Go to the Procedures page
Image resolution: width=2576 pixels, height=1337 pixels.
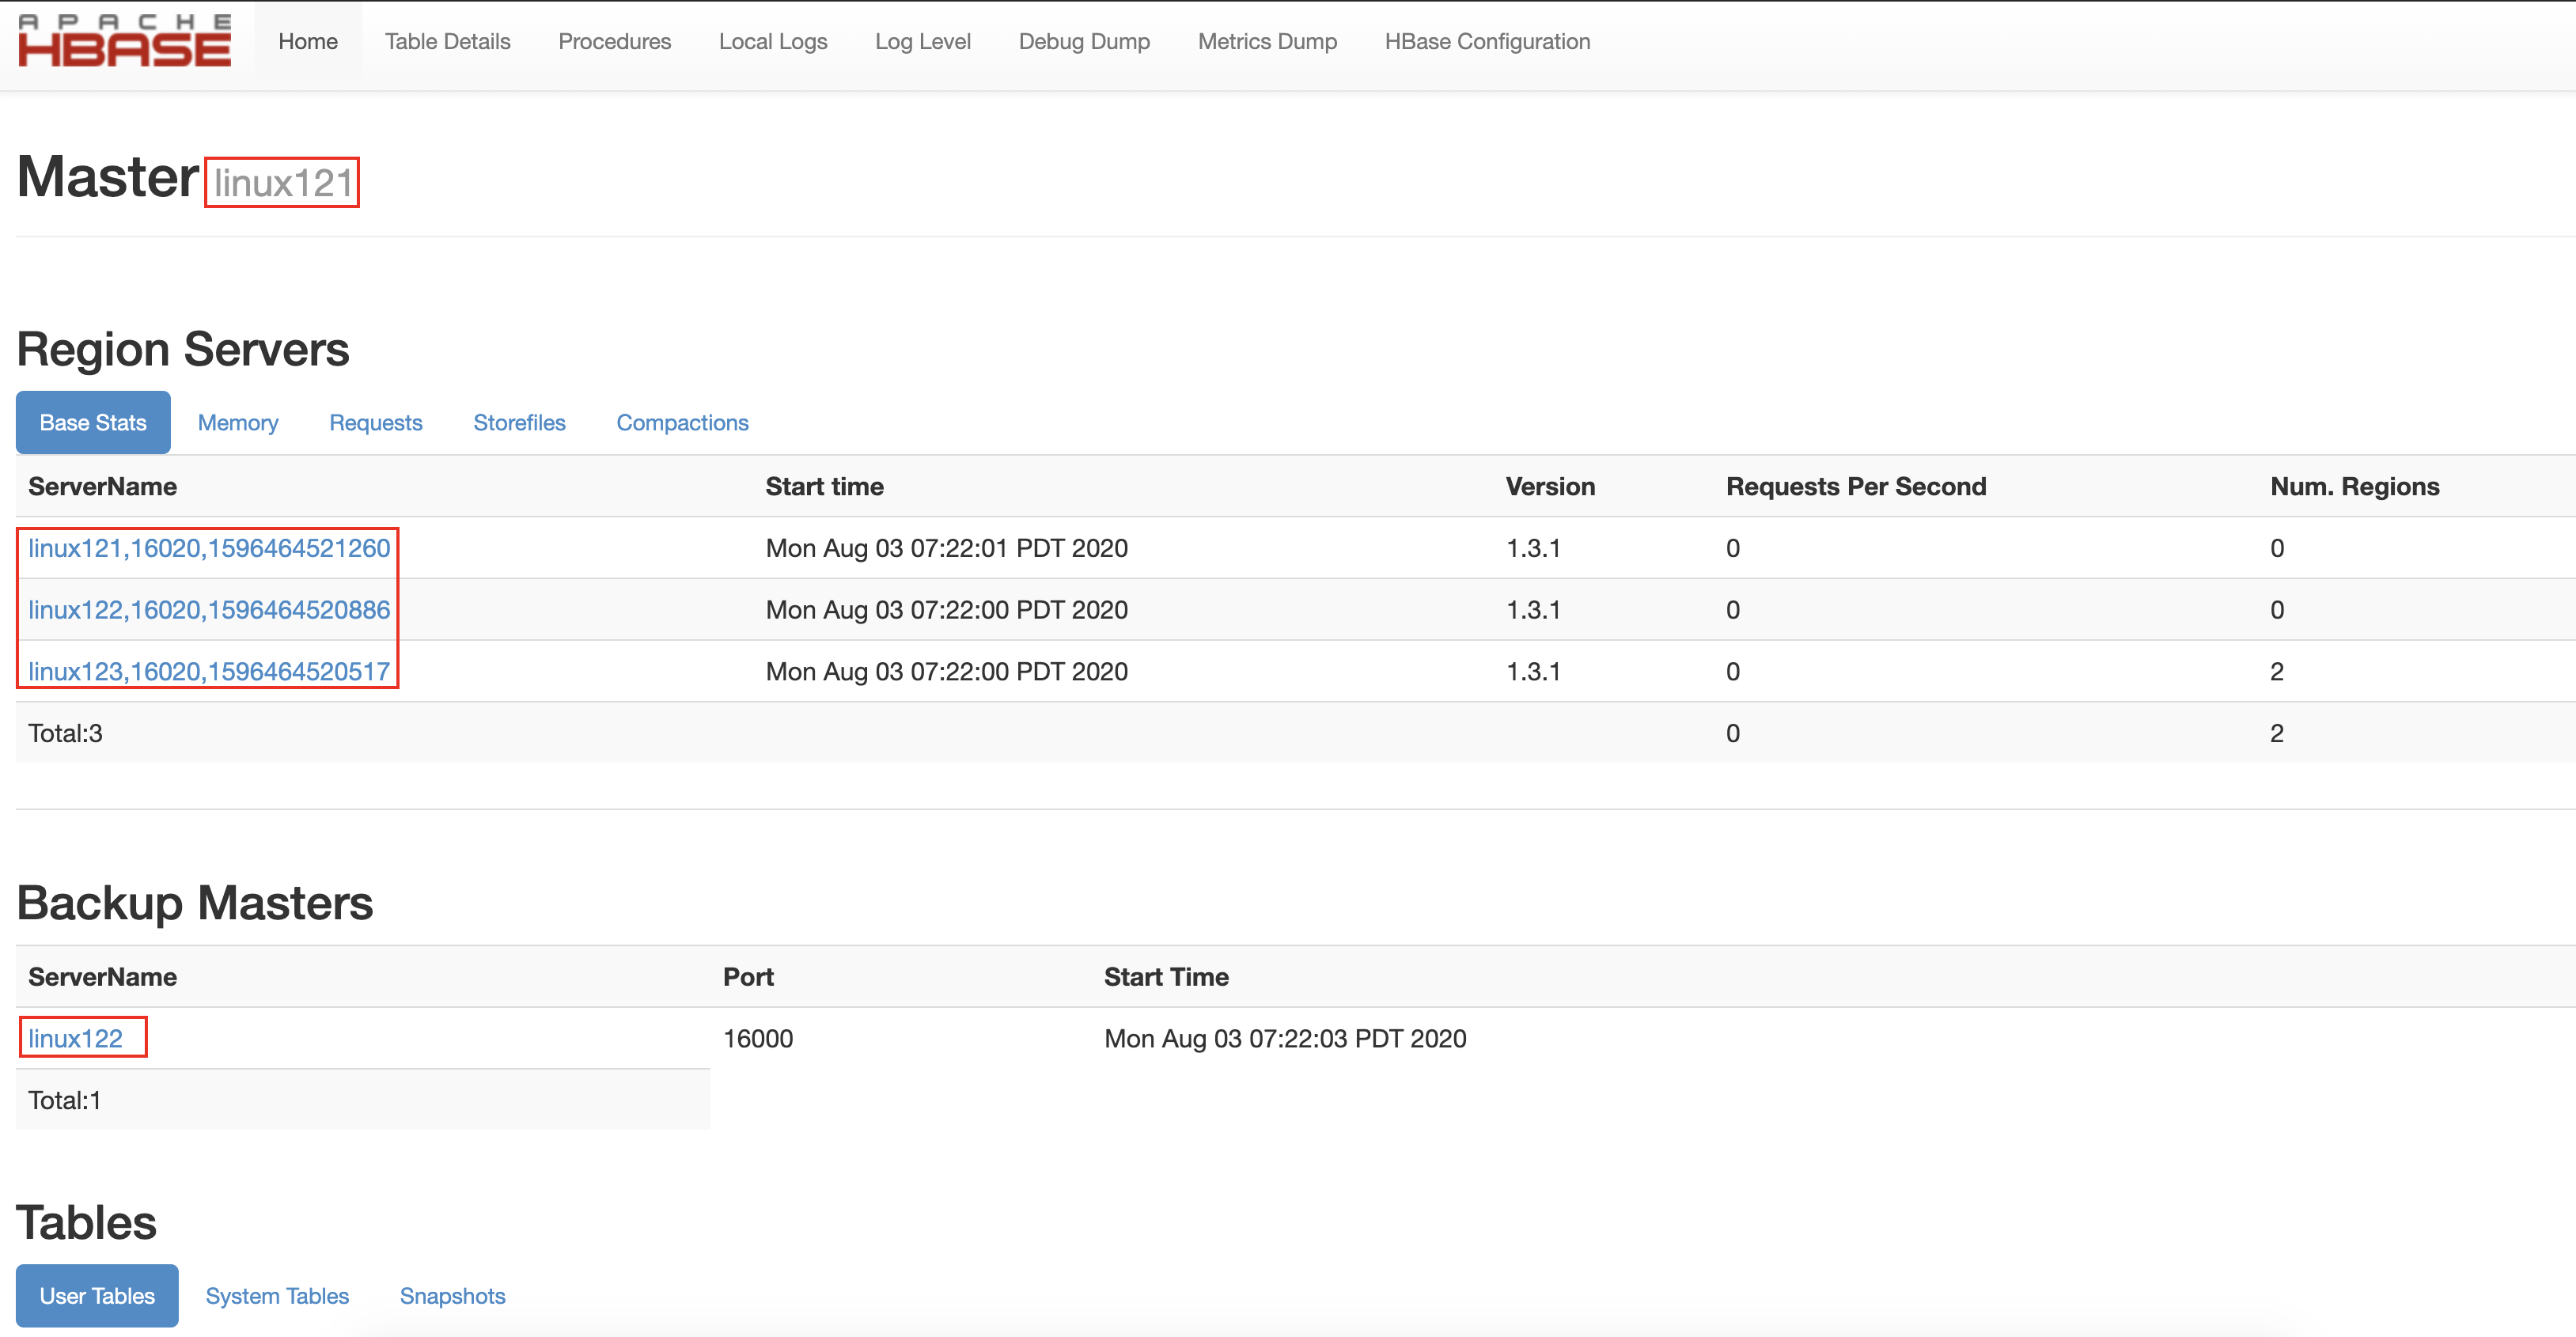pyautogui.click(x=614, y=41)
